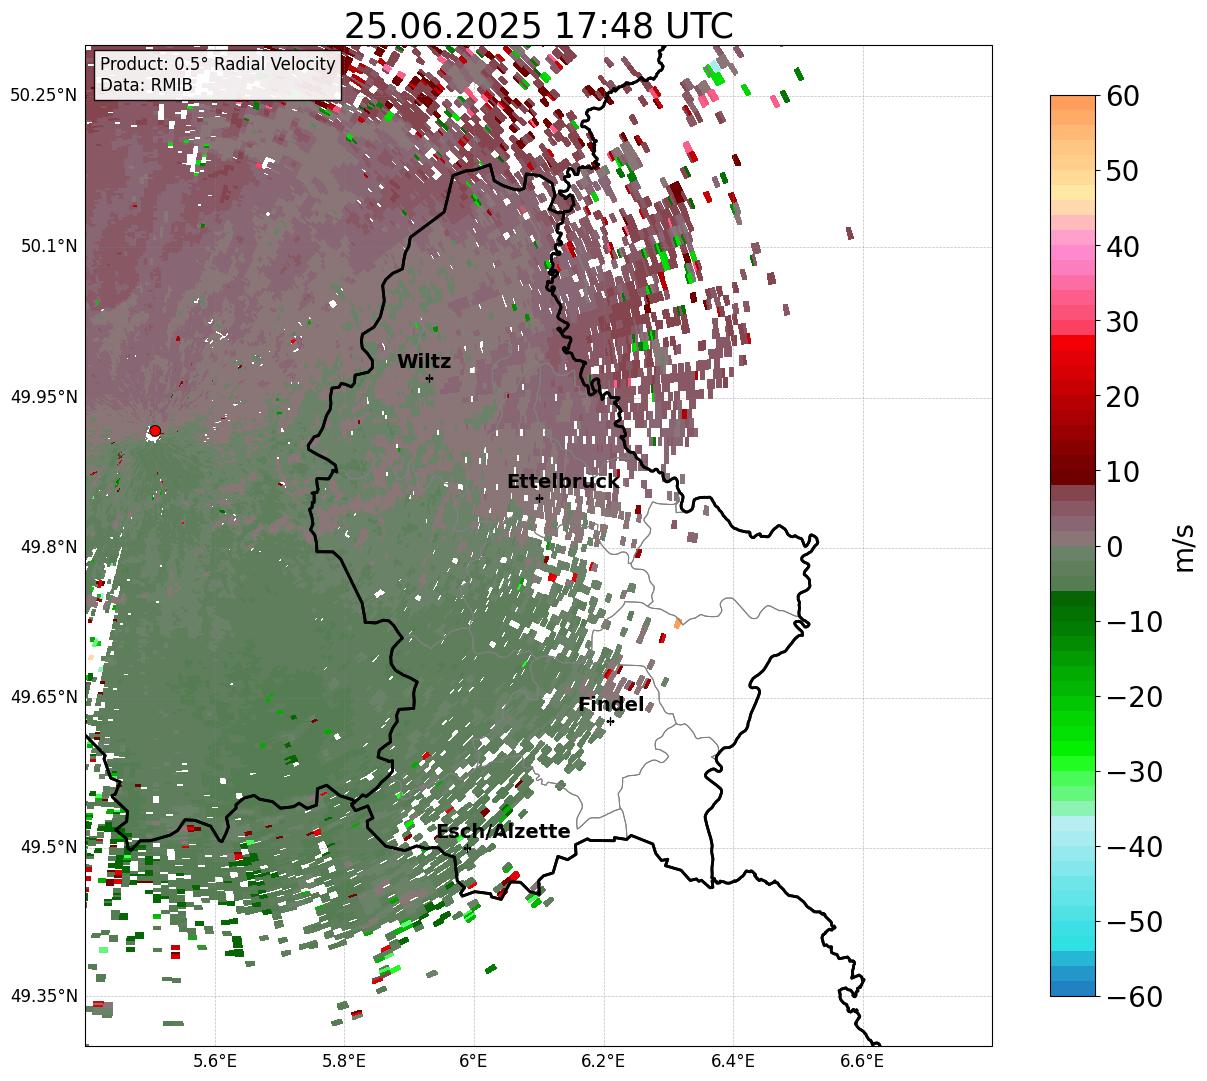Click the colorbar tick label −10
Screen dimensions: 1207x1081
[1133, 622]
